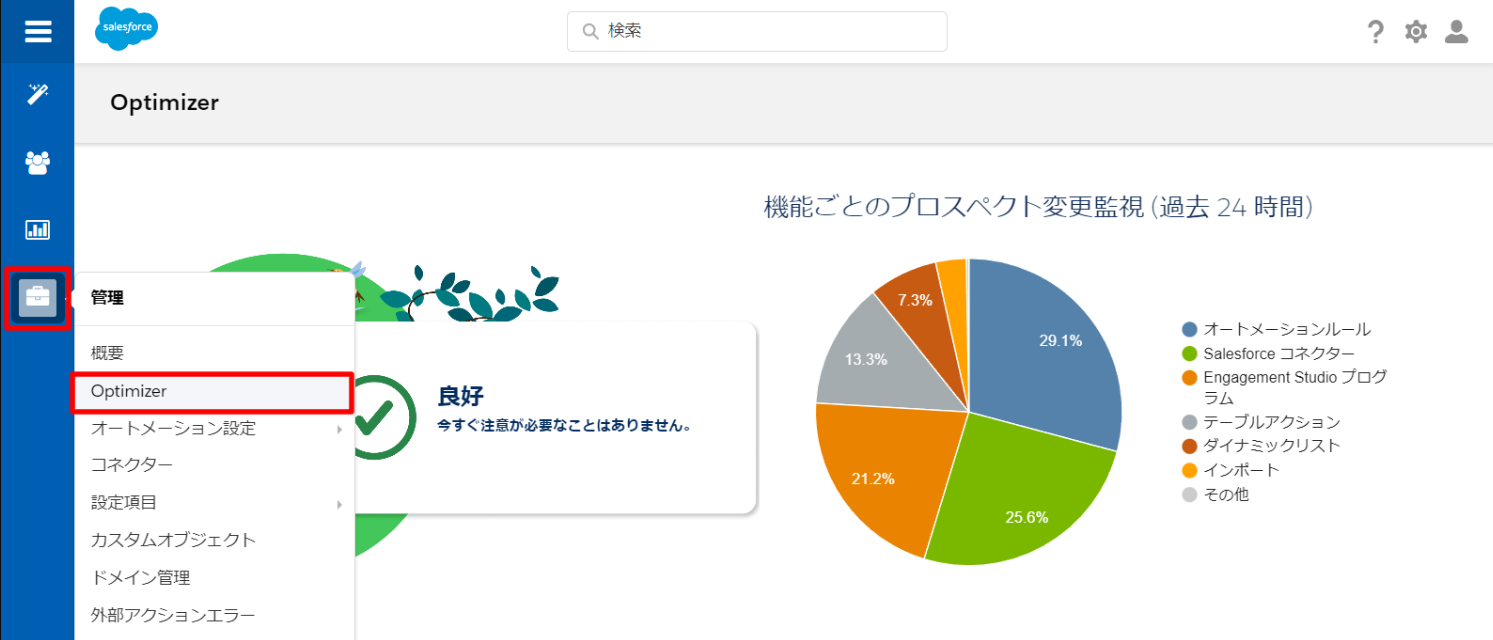Open 外部アクションエラー menu entry

pos(173,615)
